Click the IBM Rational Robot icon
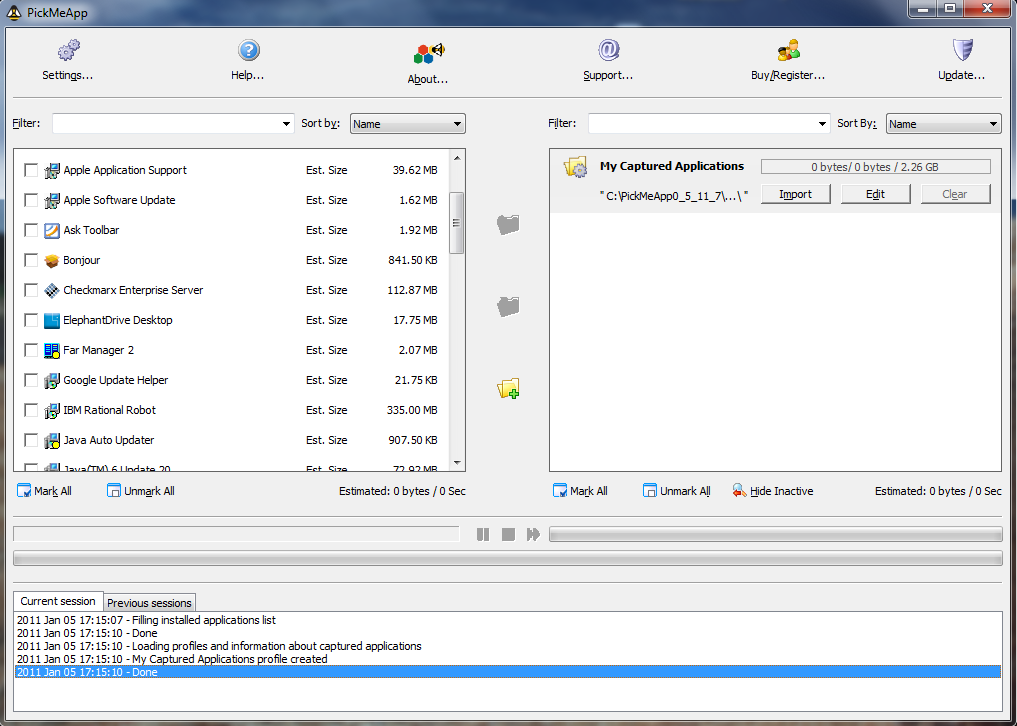This screenshot has width=1017, height=726. point(52,411)
